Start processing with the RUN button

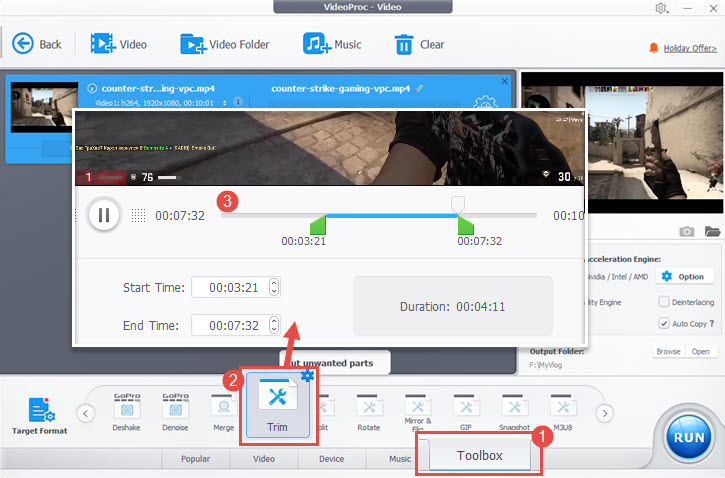coord(688,437)
